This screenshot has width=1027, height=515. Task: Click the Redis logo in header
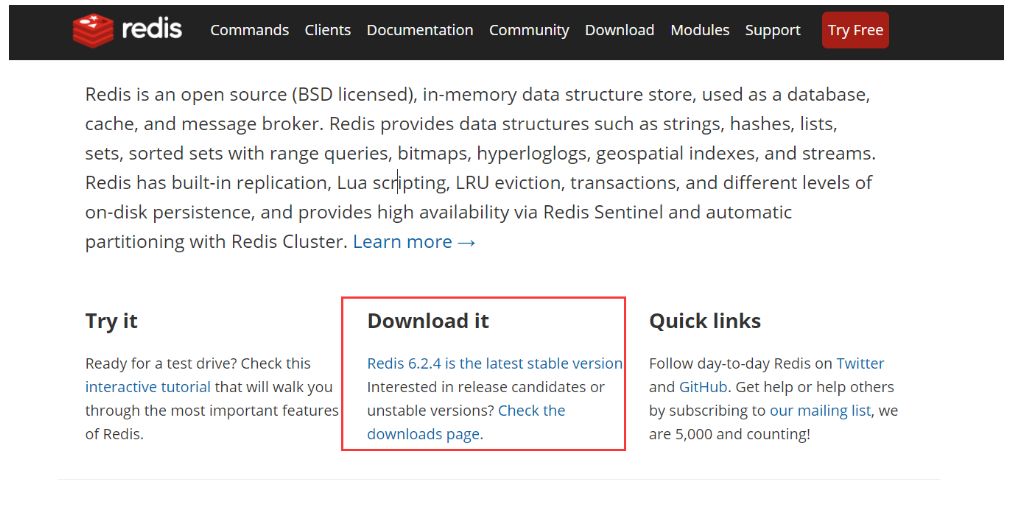coord(127,30)
